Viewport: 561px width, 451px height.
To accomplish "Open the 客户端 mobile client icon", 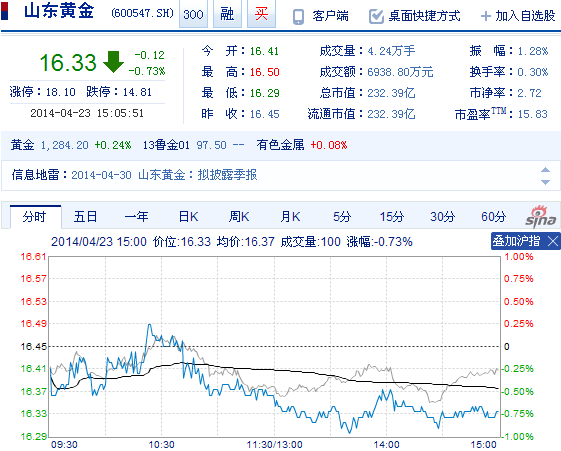I will [x=298, y=16].
